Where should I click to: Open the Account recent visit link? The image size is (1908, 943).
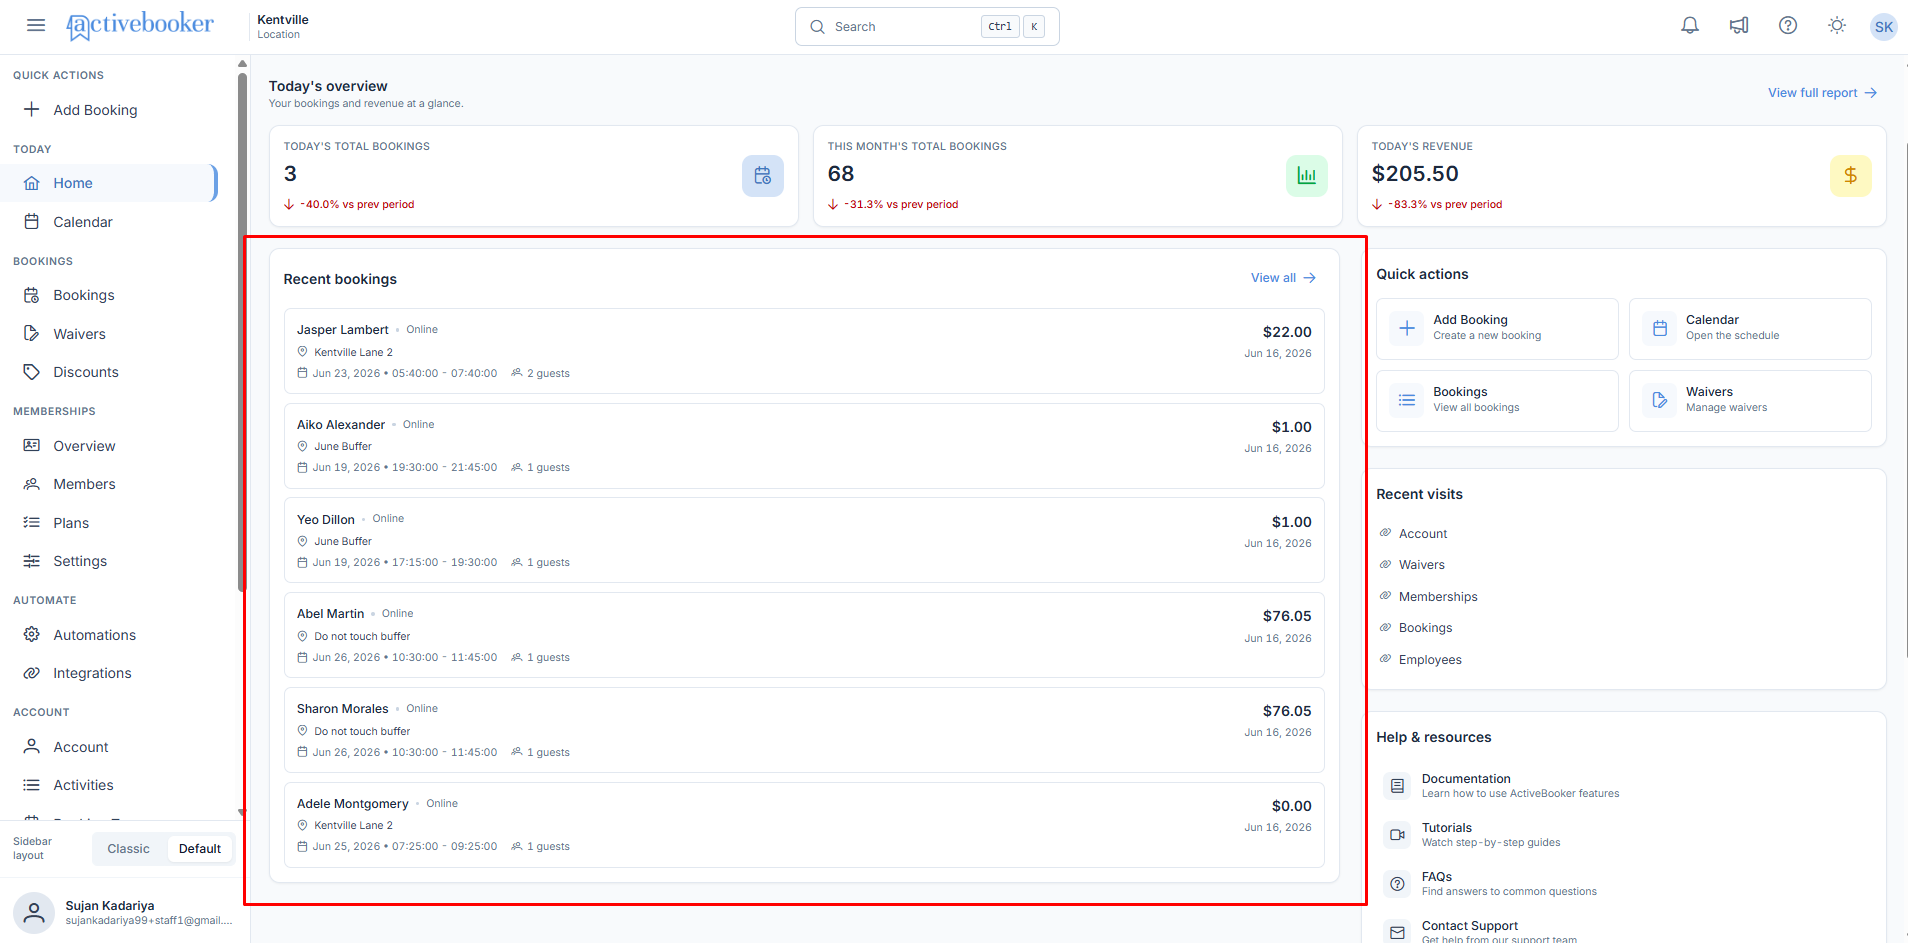[1423, 534]
